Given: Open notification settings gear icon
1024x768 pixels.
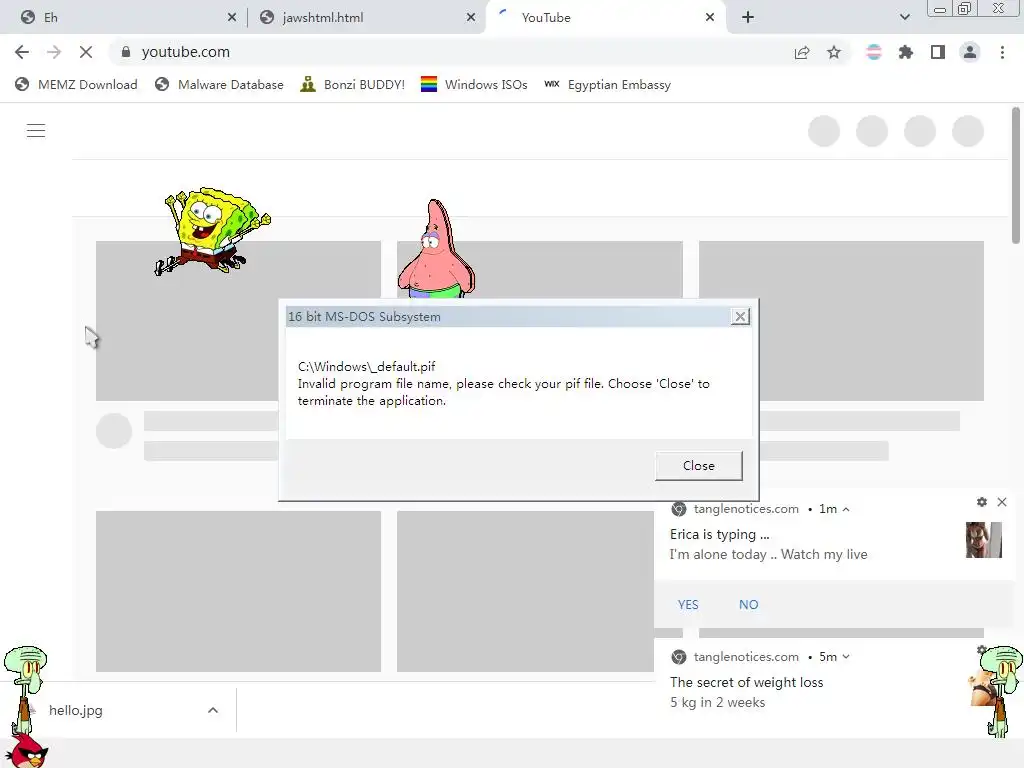Looking at the screenshot, I should pyautogui.click(x=982, y=502).
